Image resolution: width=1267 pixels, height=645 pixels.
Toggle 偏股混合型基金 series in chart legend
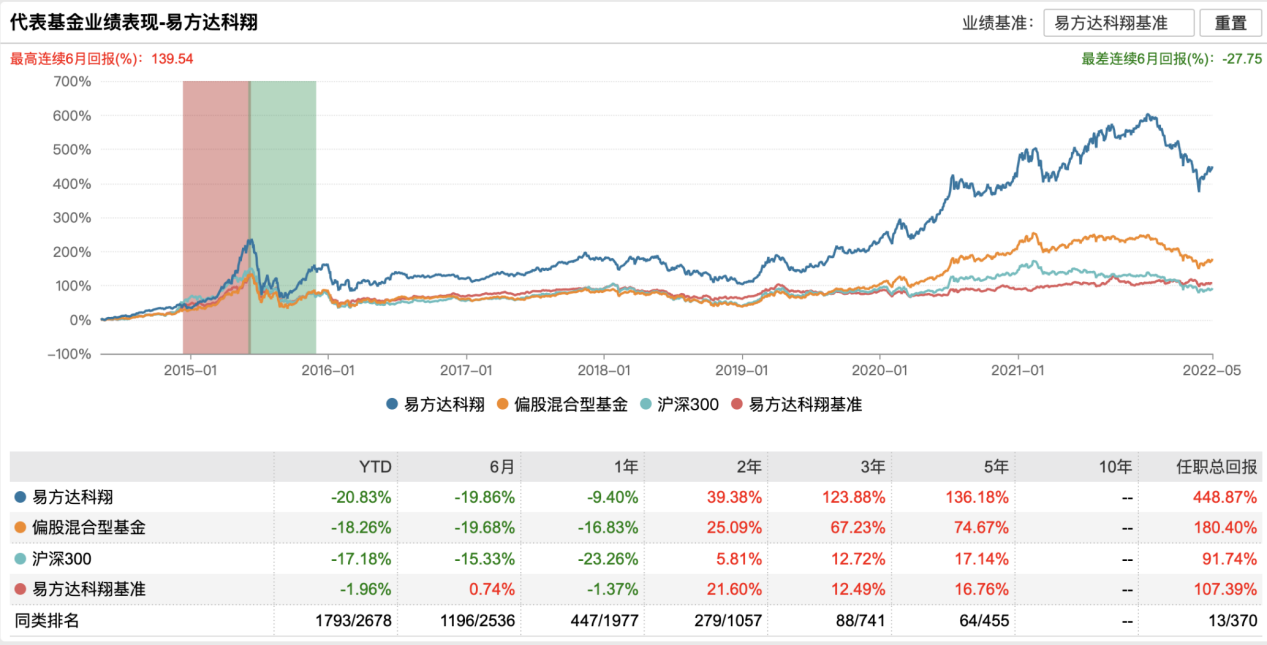click(x=562, y=404)
